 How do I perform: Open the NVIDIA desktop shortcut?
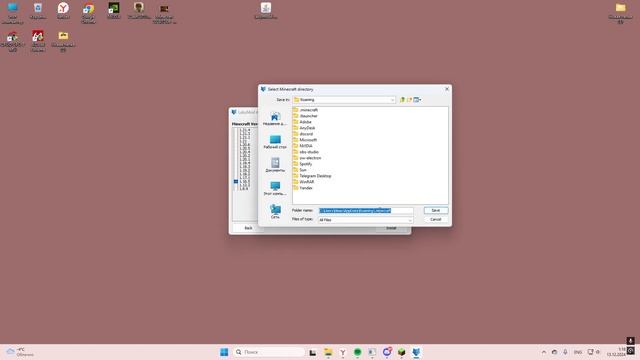click(x=113, y=11)
